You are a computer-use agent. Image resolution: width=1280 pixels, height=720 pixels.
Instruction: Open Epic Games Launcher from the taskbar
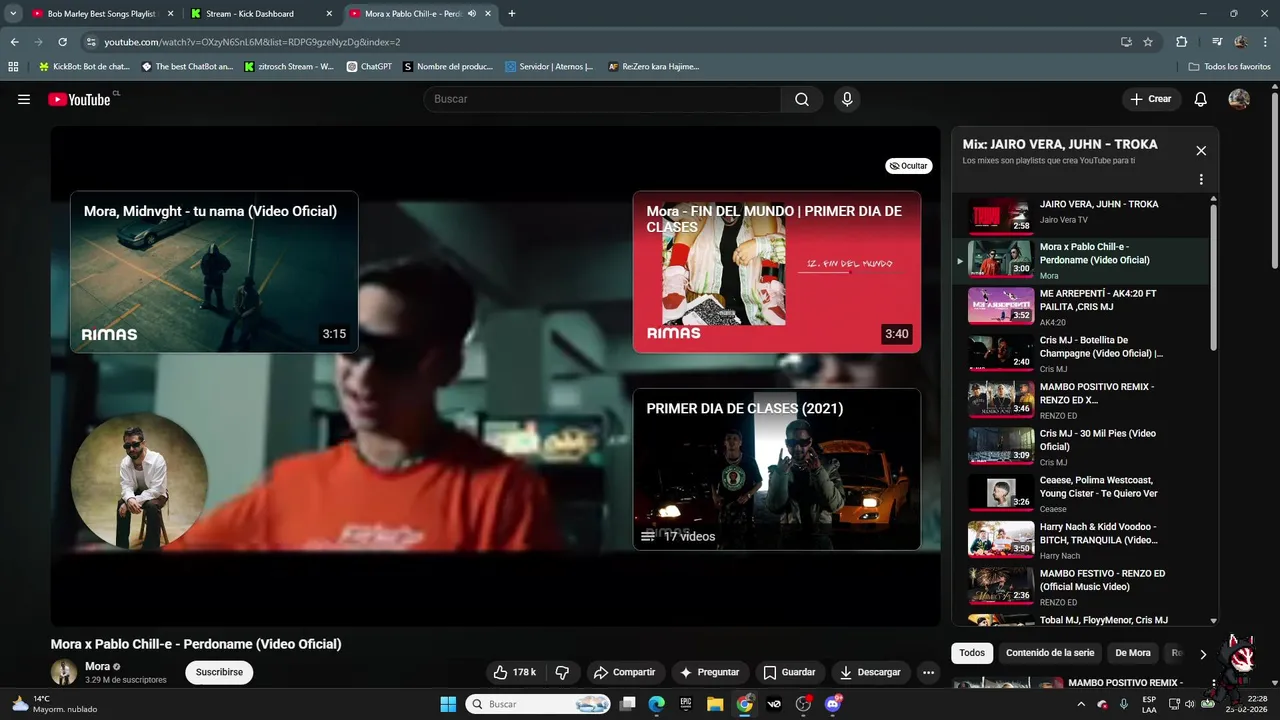(686, 704)
